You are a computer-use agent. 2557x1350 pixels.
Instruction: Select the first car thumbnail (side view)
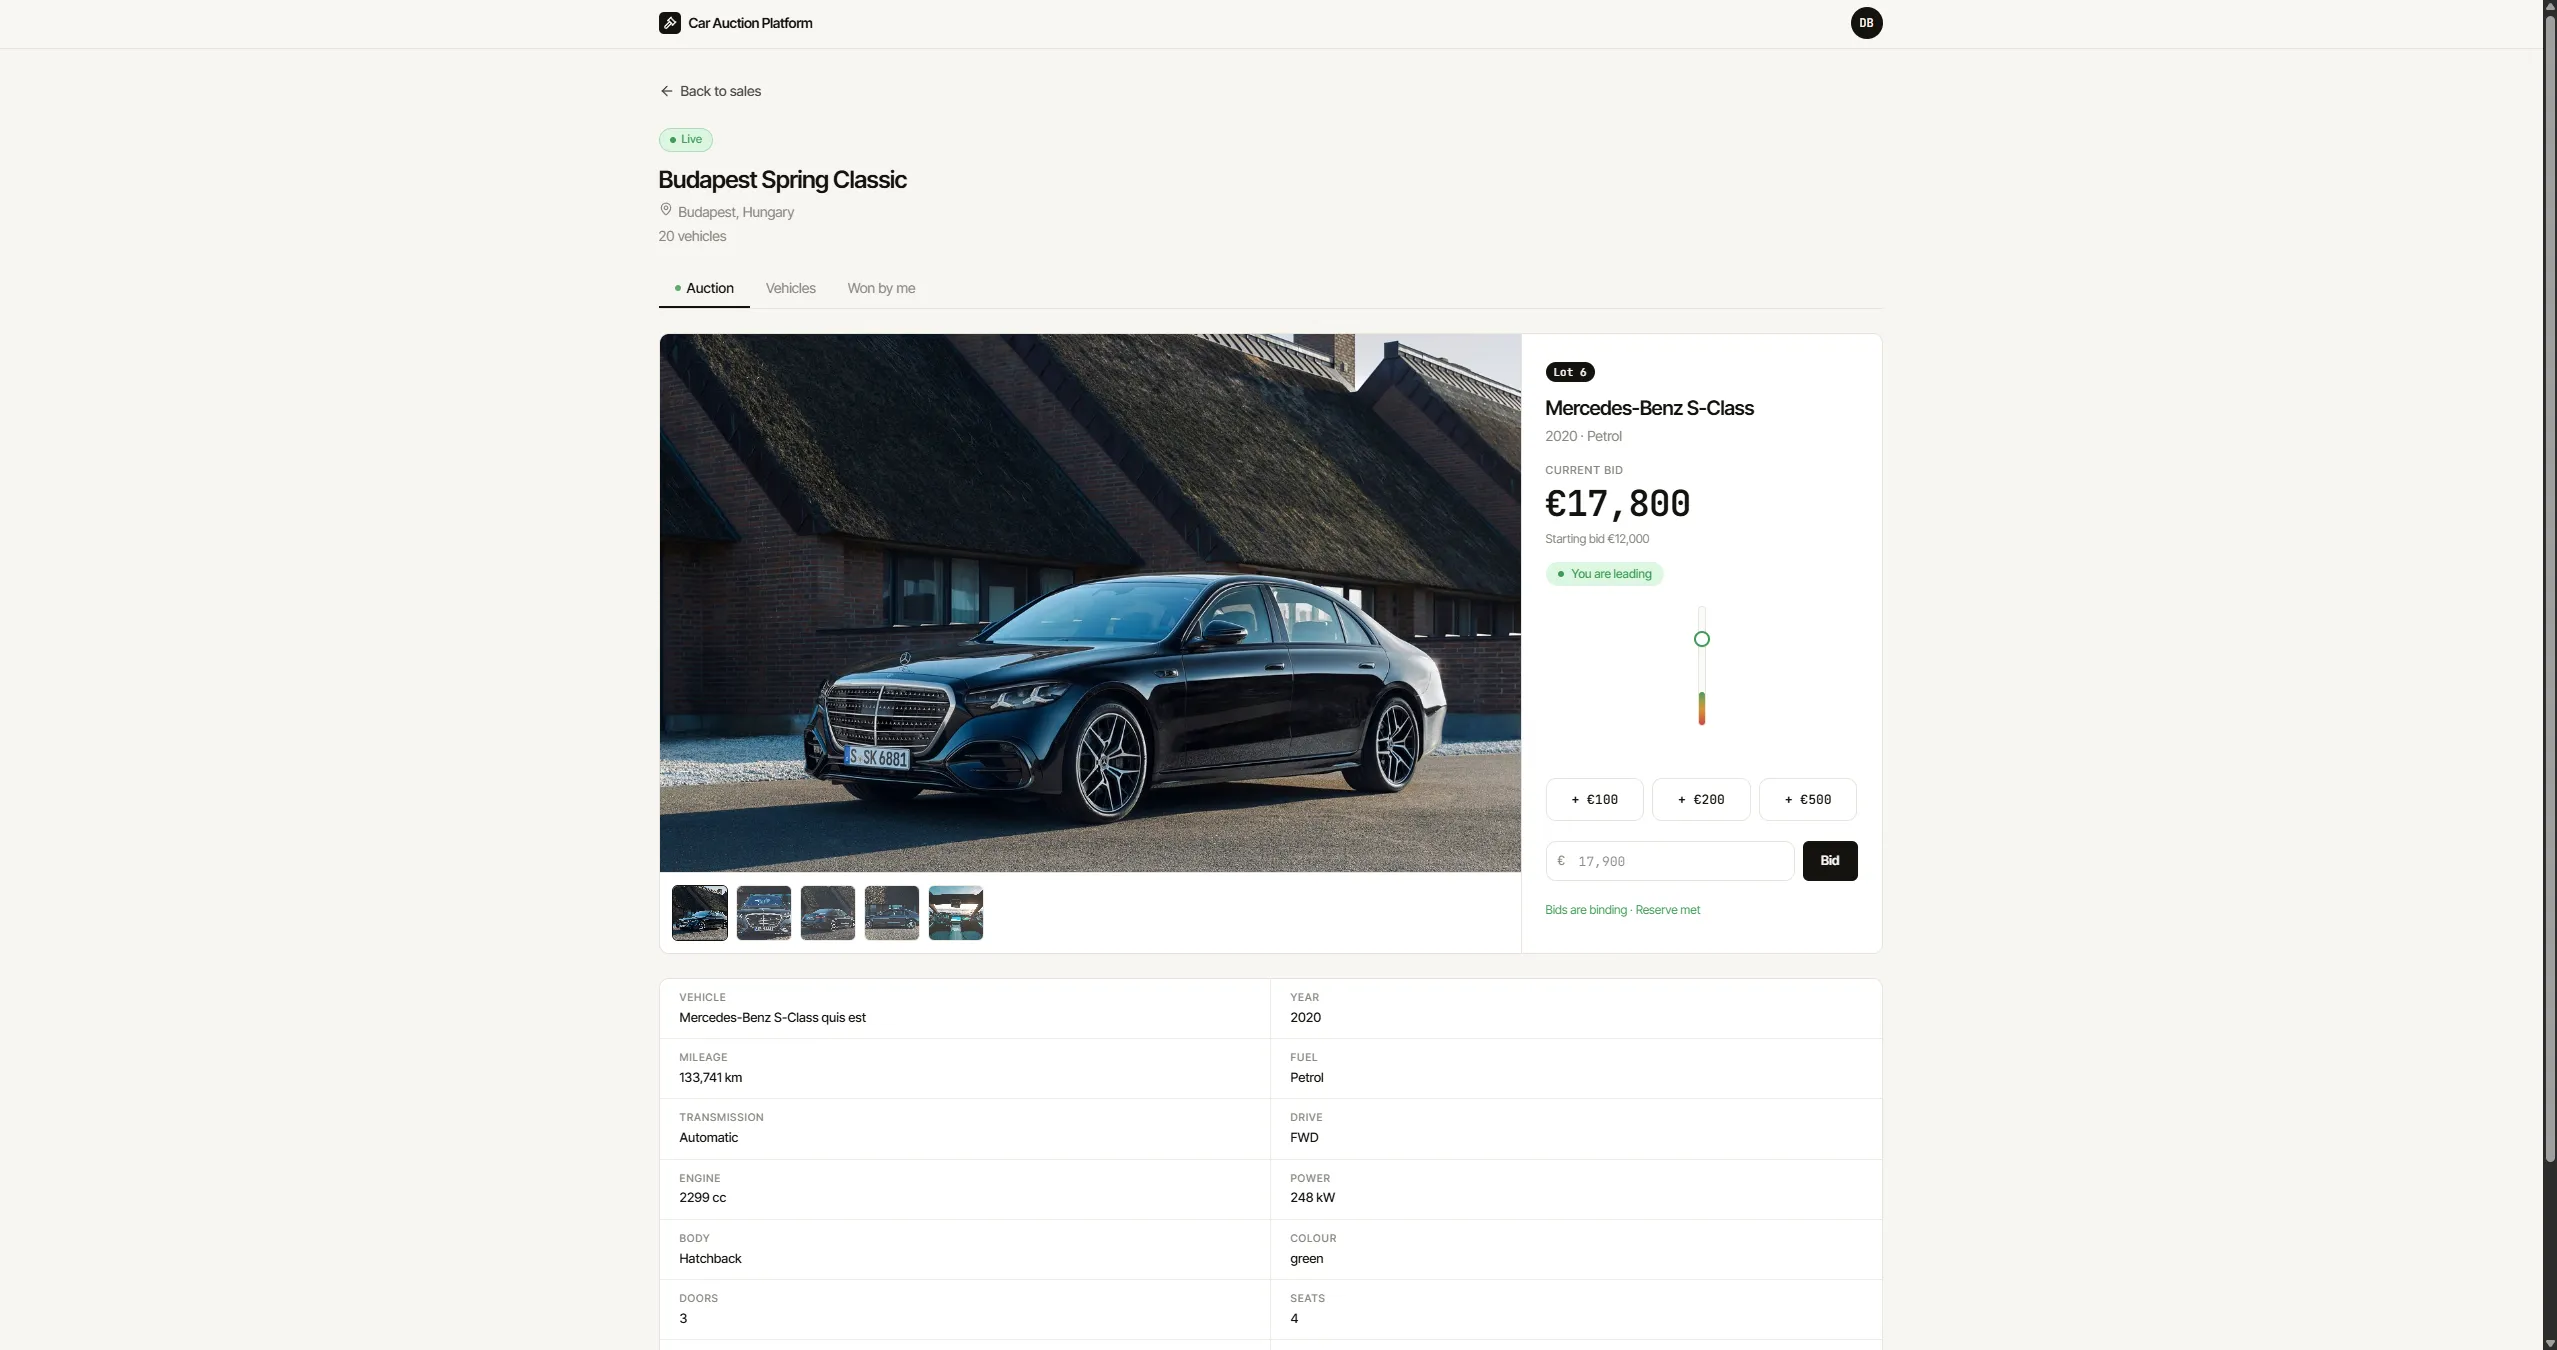coord(700,913)
